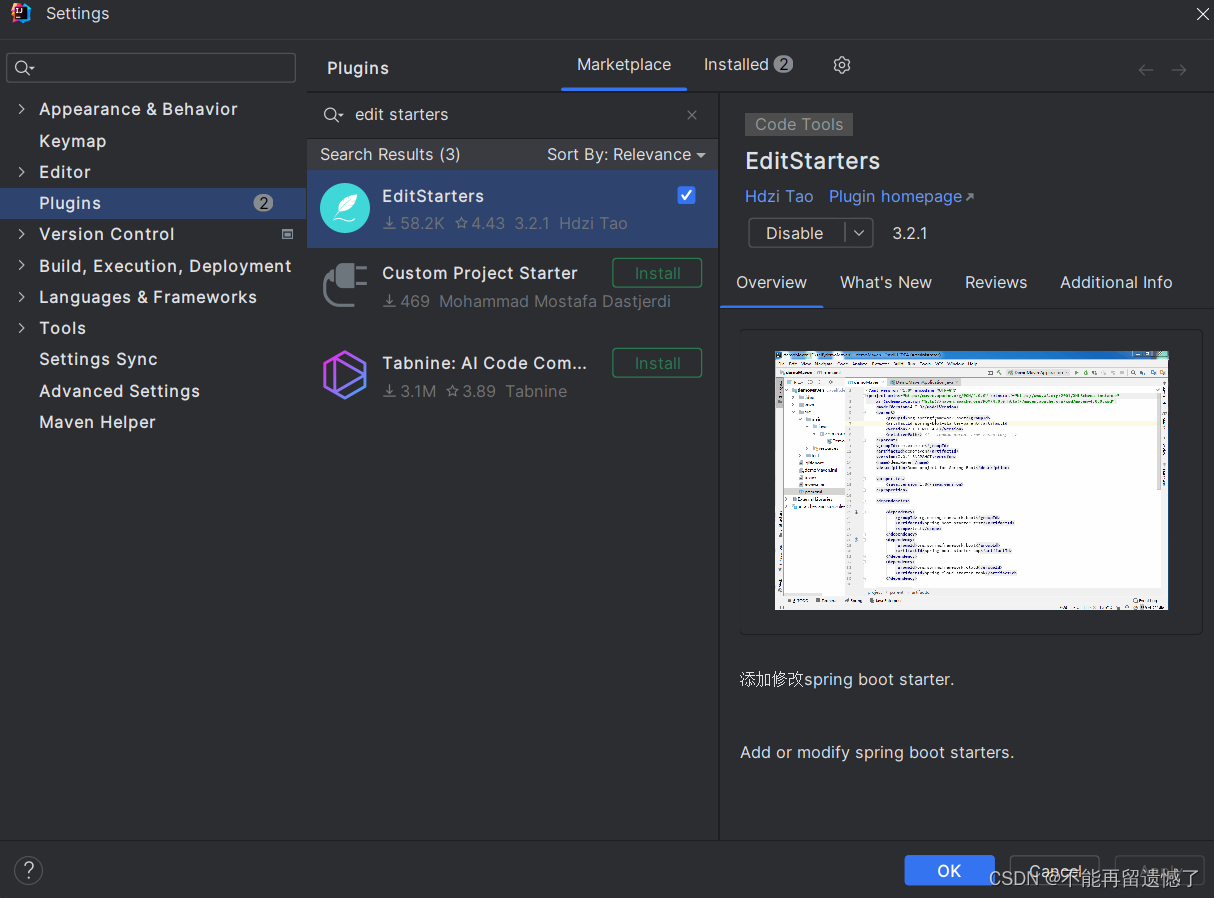
Task: Confirm with the OK button
Action: (x=949, y=870)
